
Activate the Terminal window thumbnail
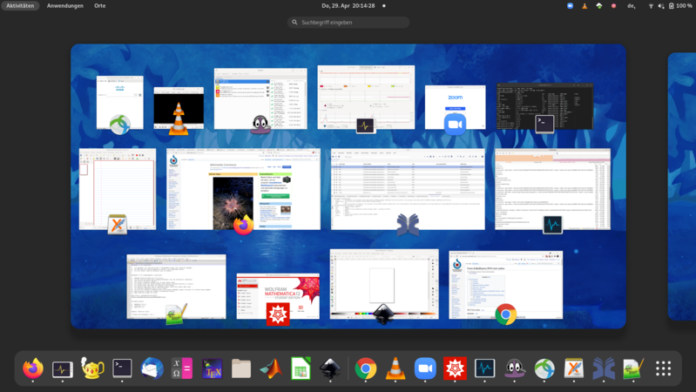(x=545, y=106)
